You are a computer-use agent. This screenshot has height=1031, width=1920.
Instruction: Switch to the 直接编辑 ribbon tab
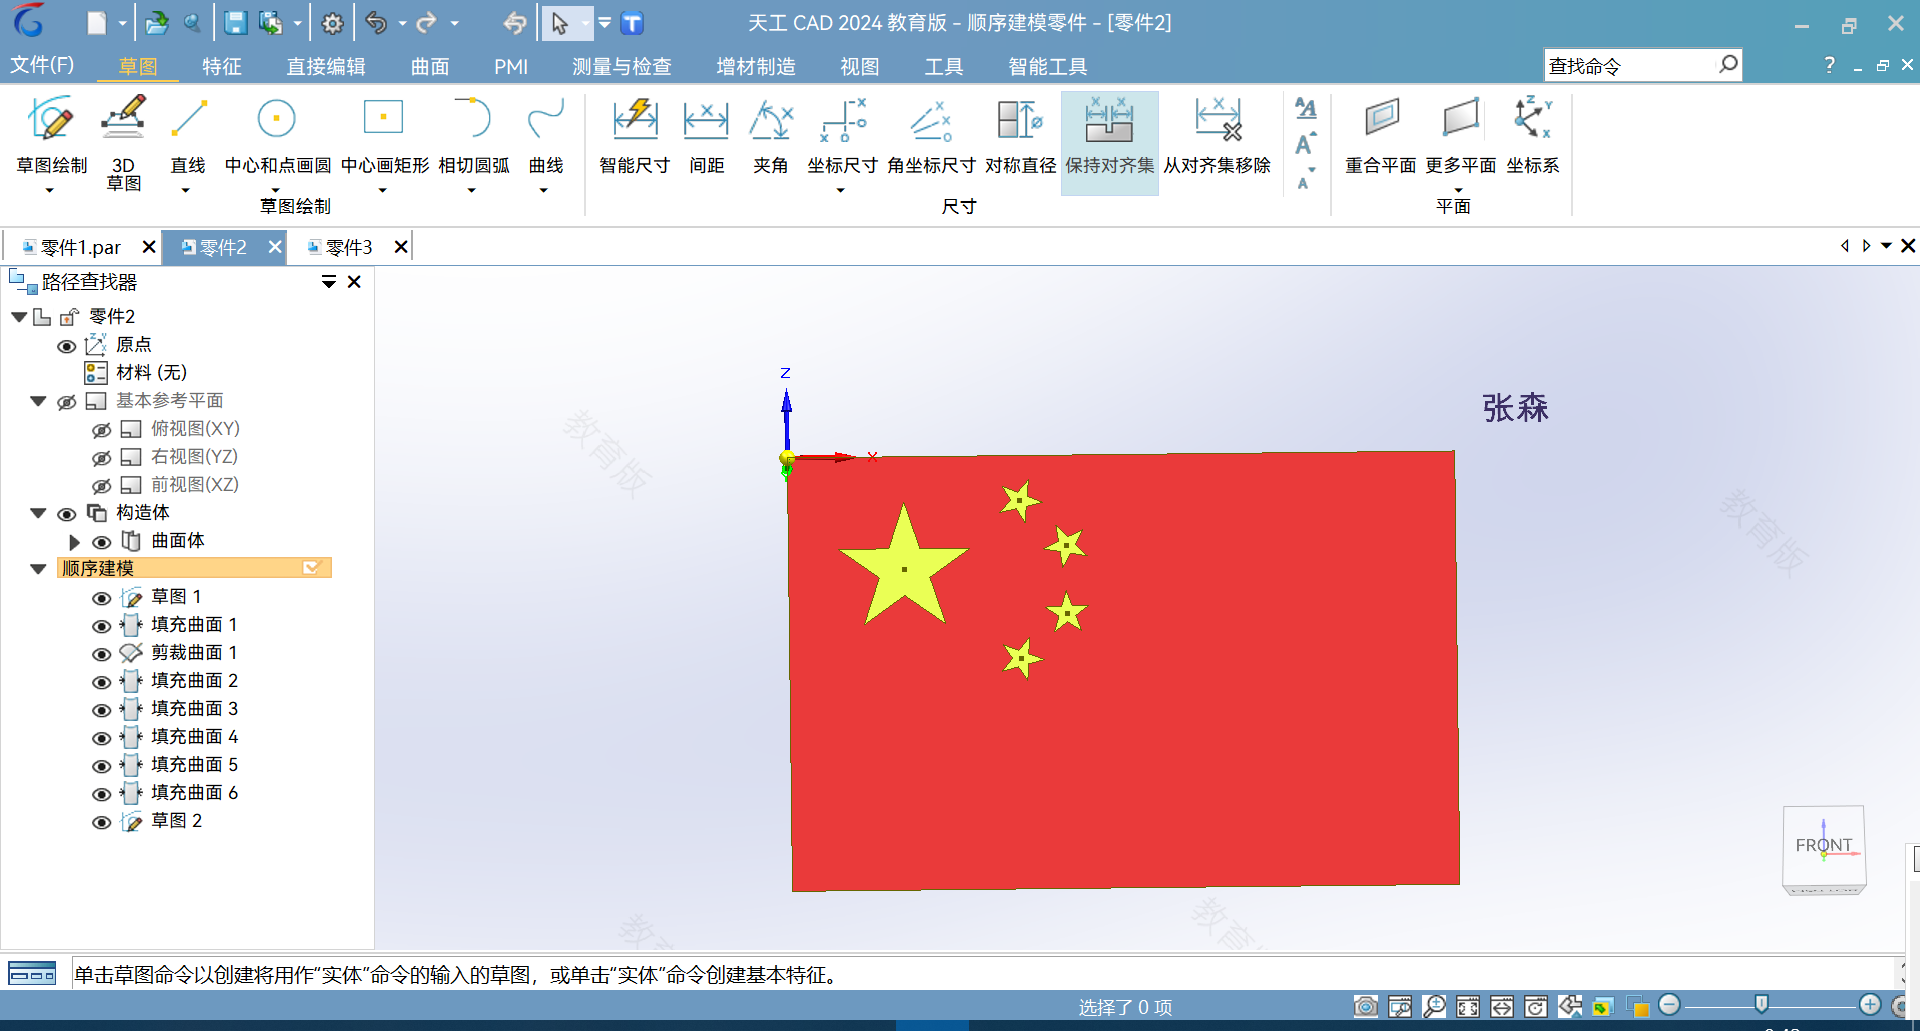[326, 66]
